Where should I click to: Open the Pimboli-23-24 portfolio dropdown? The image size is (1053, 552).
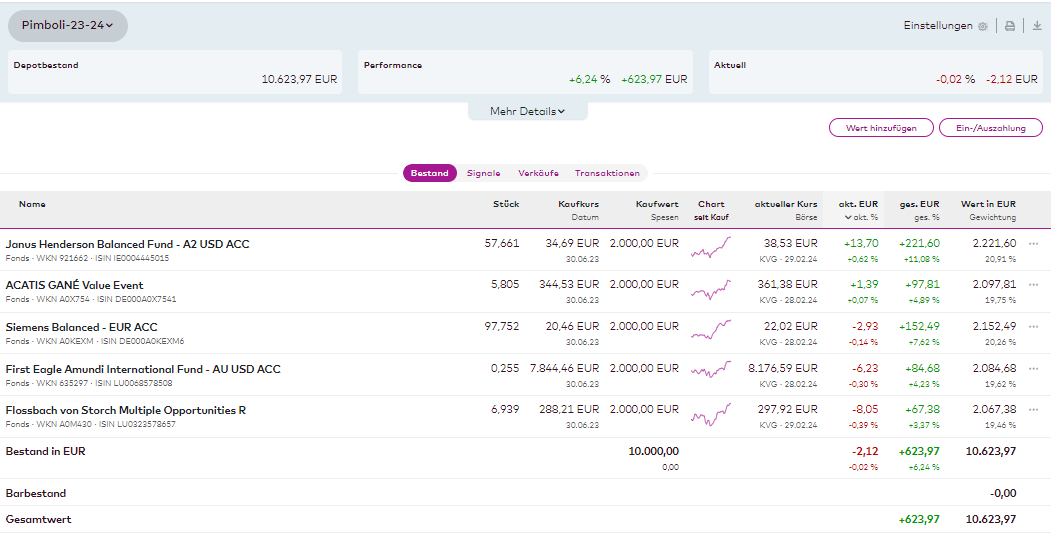tap(68, 25)
